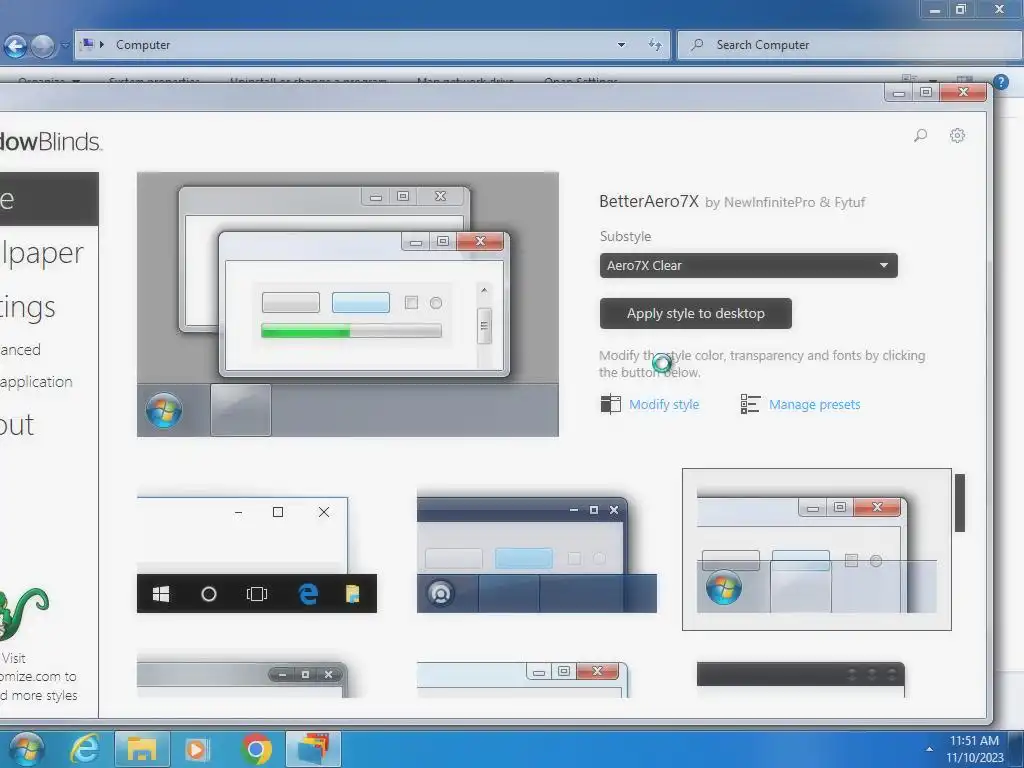Viewport: 1024px width, 768px height.
Task: Click the Manage presets list icon
Action: tap(750, 404)
